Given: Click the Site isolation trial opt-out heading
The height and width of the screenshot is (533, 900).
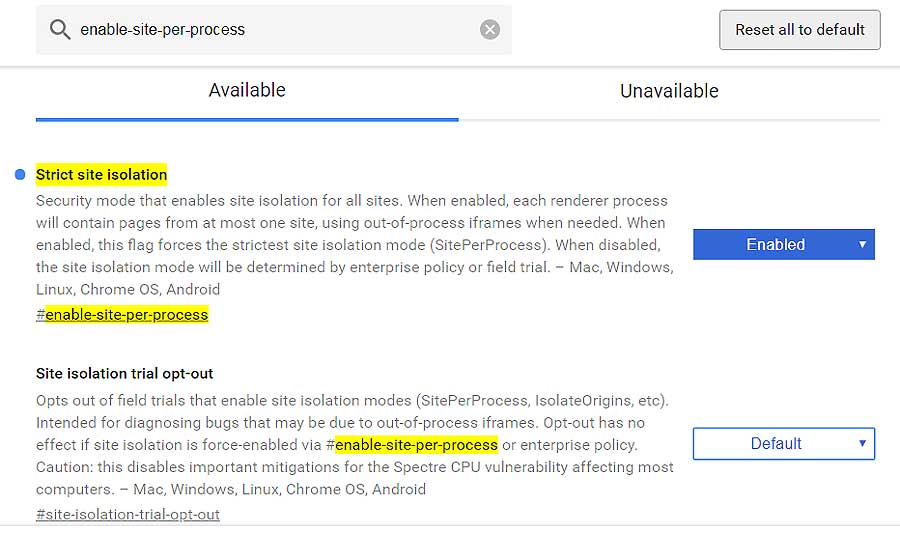Looking at the screenshot, I should (125, 374).
